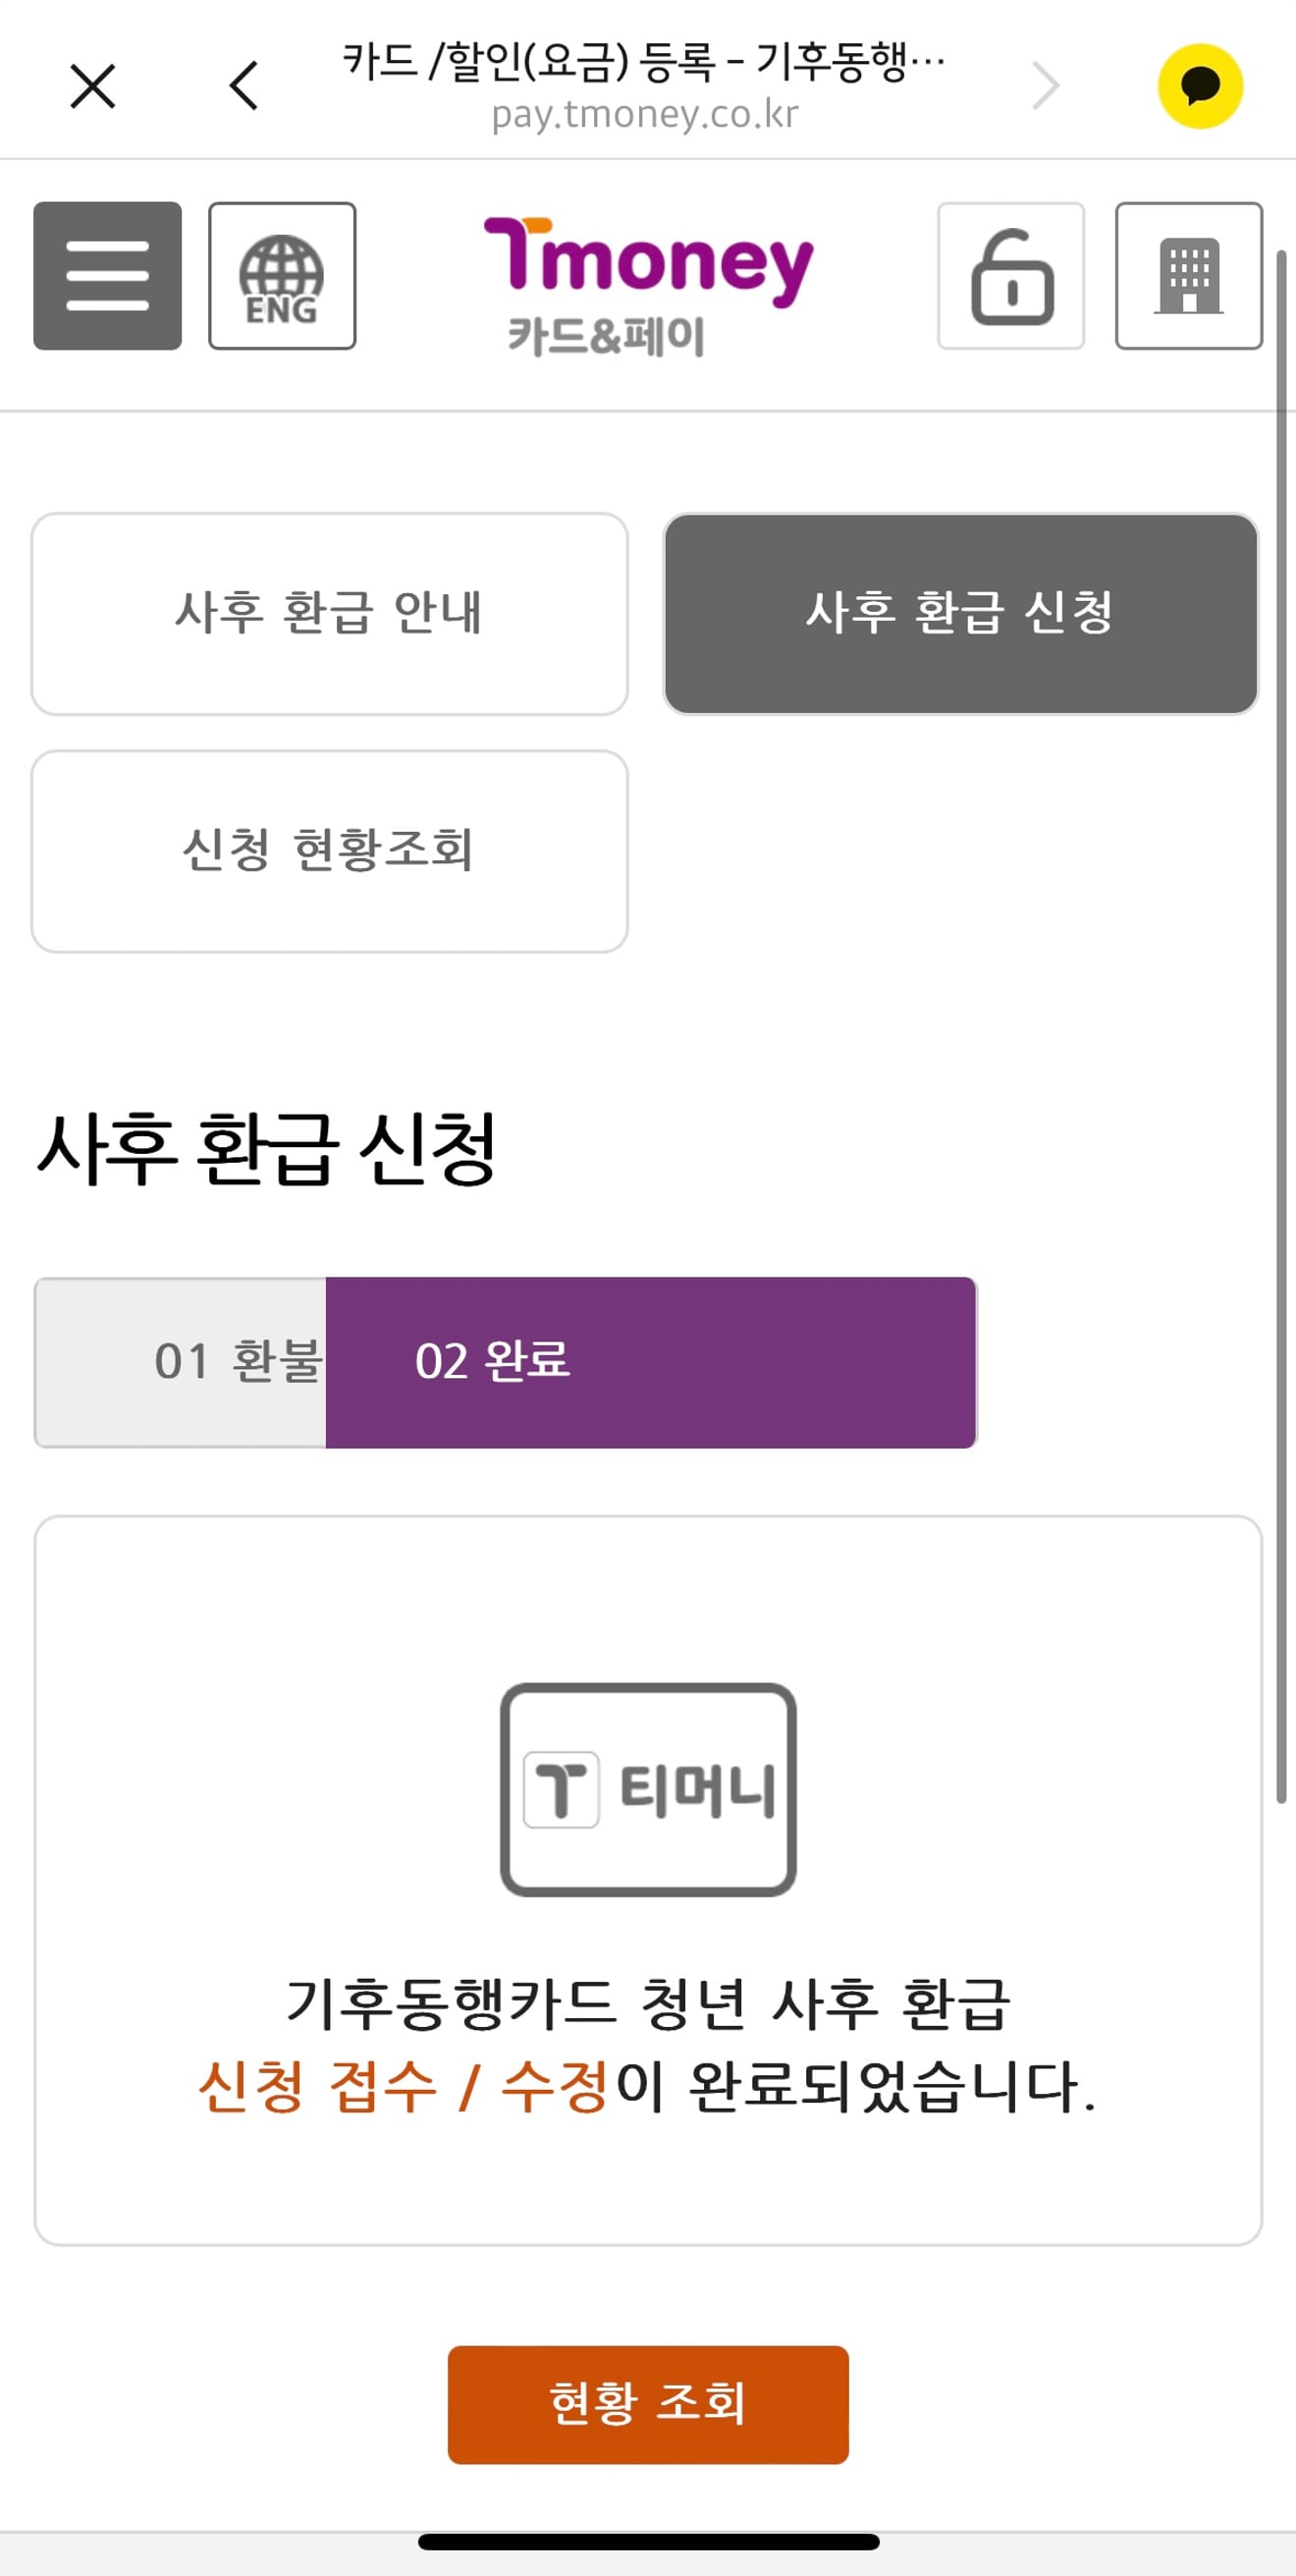This screenshot has width=1296, height=2576.
Task: Switch language with ENG globe icon
Action: tap(282, 276)
